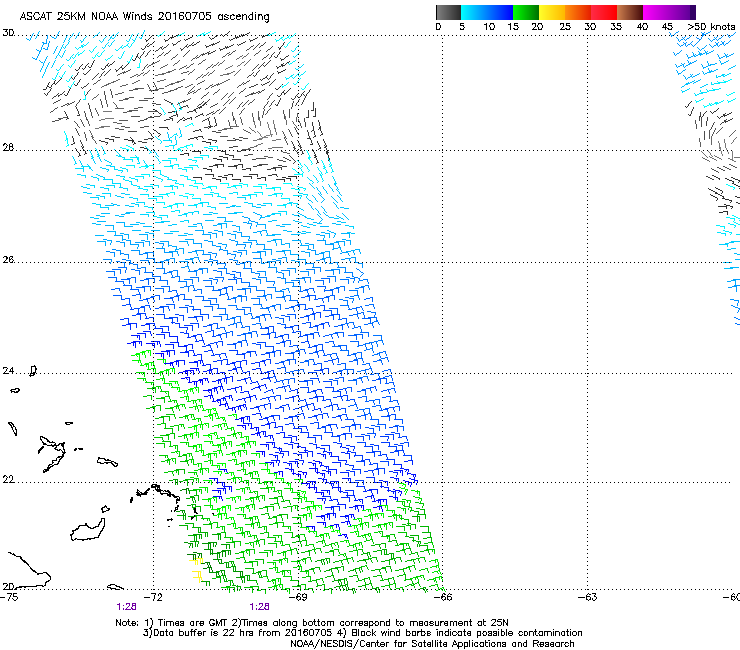The width and height of the screenshot is (740, 650).
Task: Click the '>50 knots' legend label
Action: [x=711, y=27]
